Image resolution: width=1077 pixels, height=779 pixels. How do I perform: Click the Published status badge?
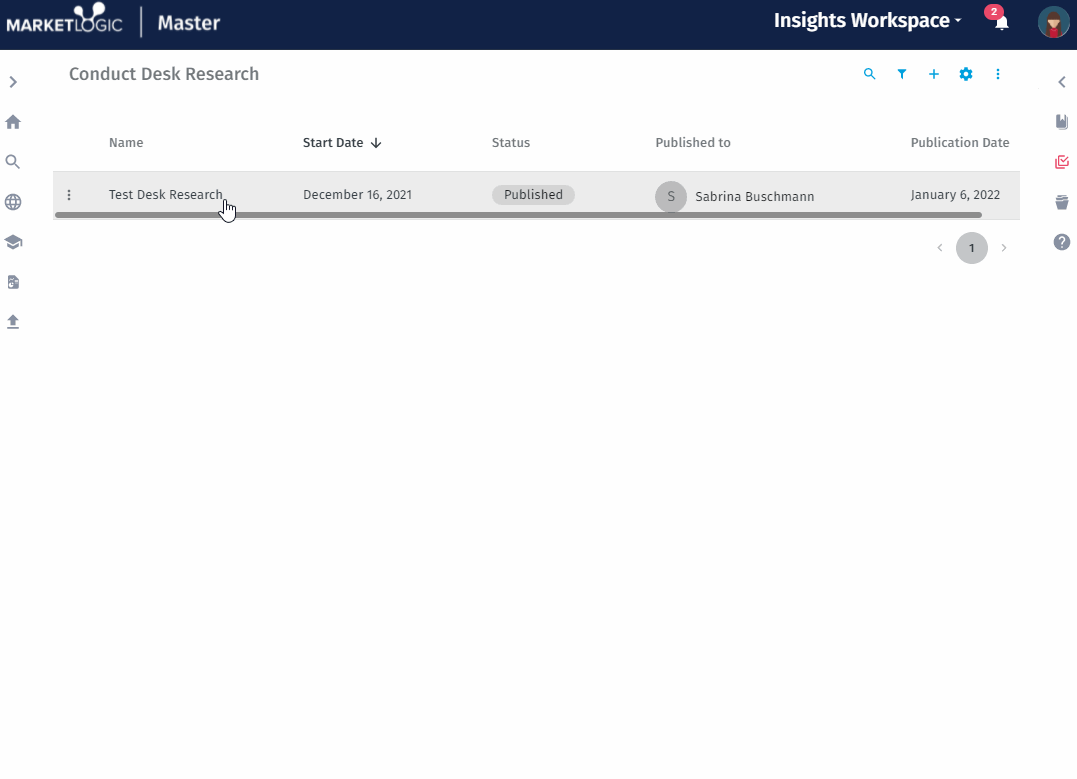(x=533, y=194)
